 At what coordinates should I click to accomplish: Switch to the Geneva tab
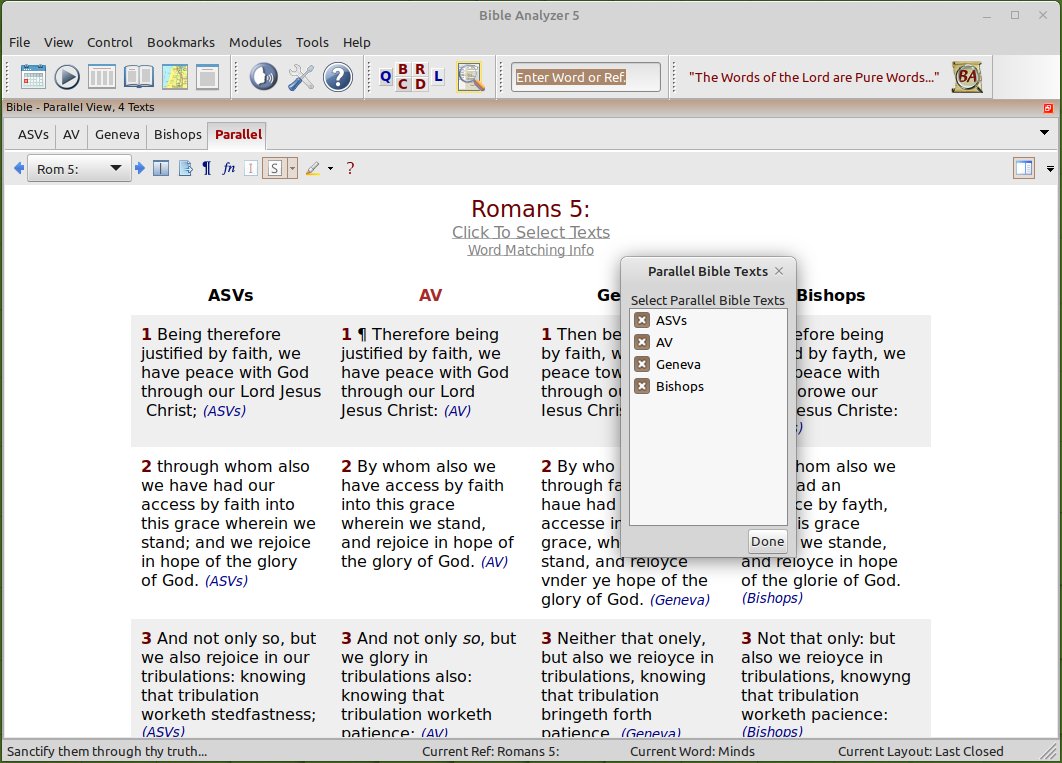click(117, 134)
